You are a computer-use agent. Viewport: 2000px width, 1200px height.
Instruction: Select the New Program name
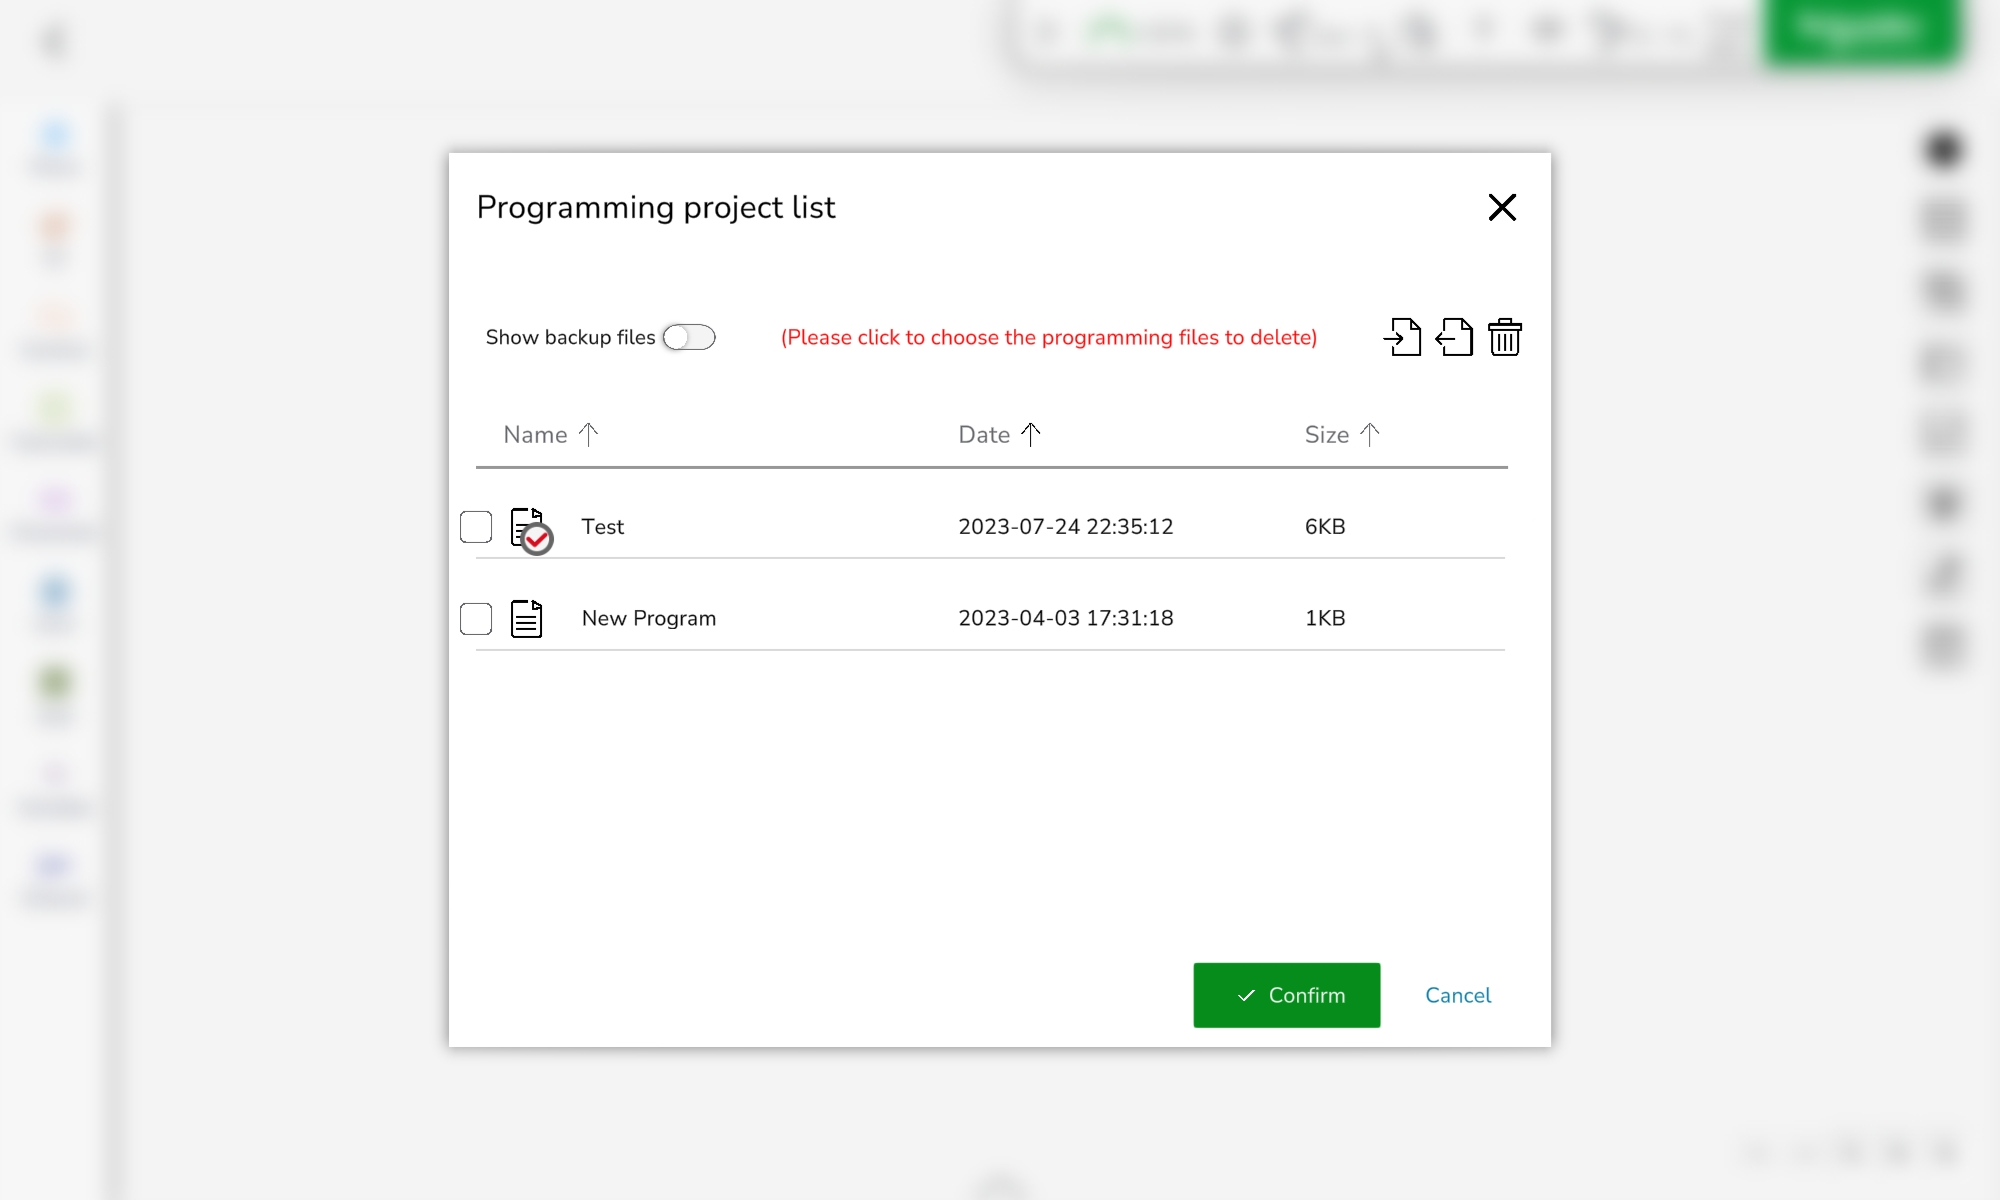pos(648,619)
